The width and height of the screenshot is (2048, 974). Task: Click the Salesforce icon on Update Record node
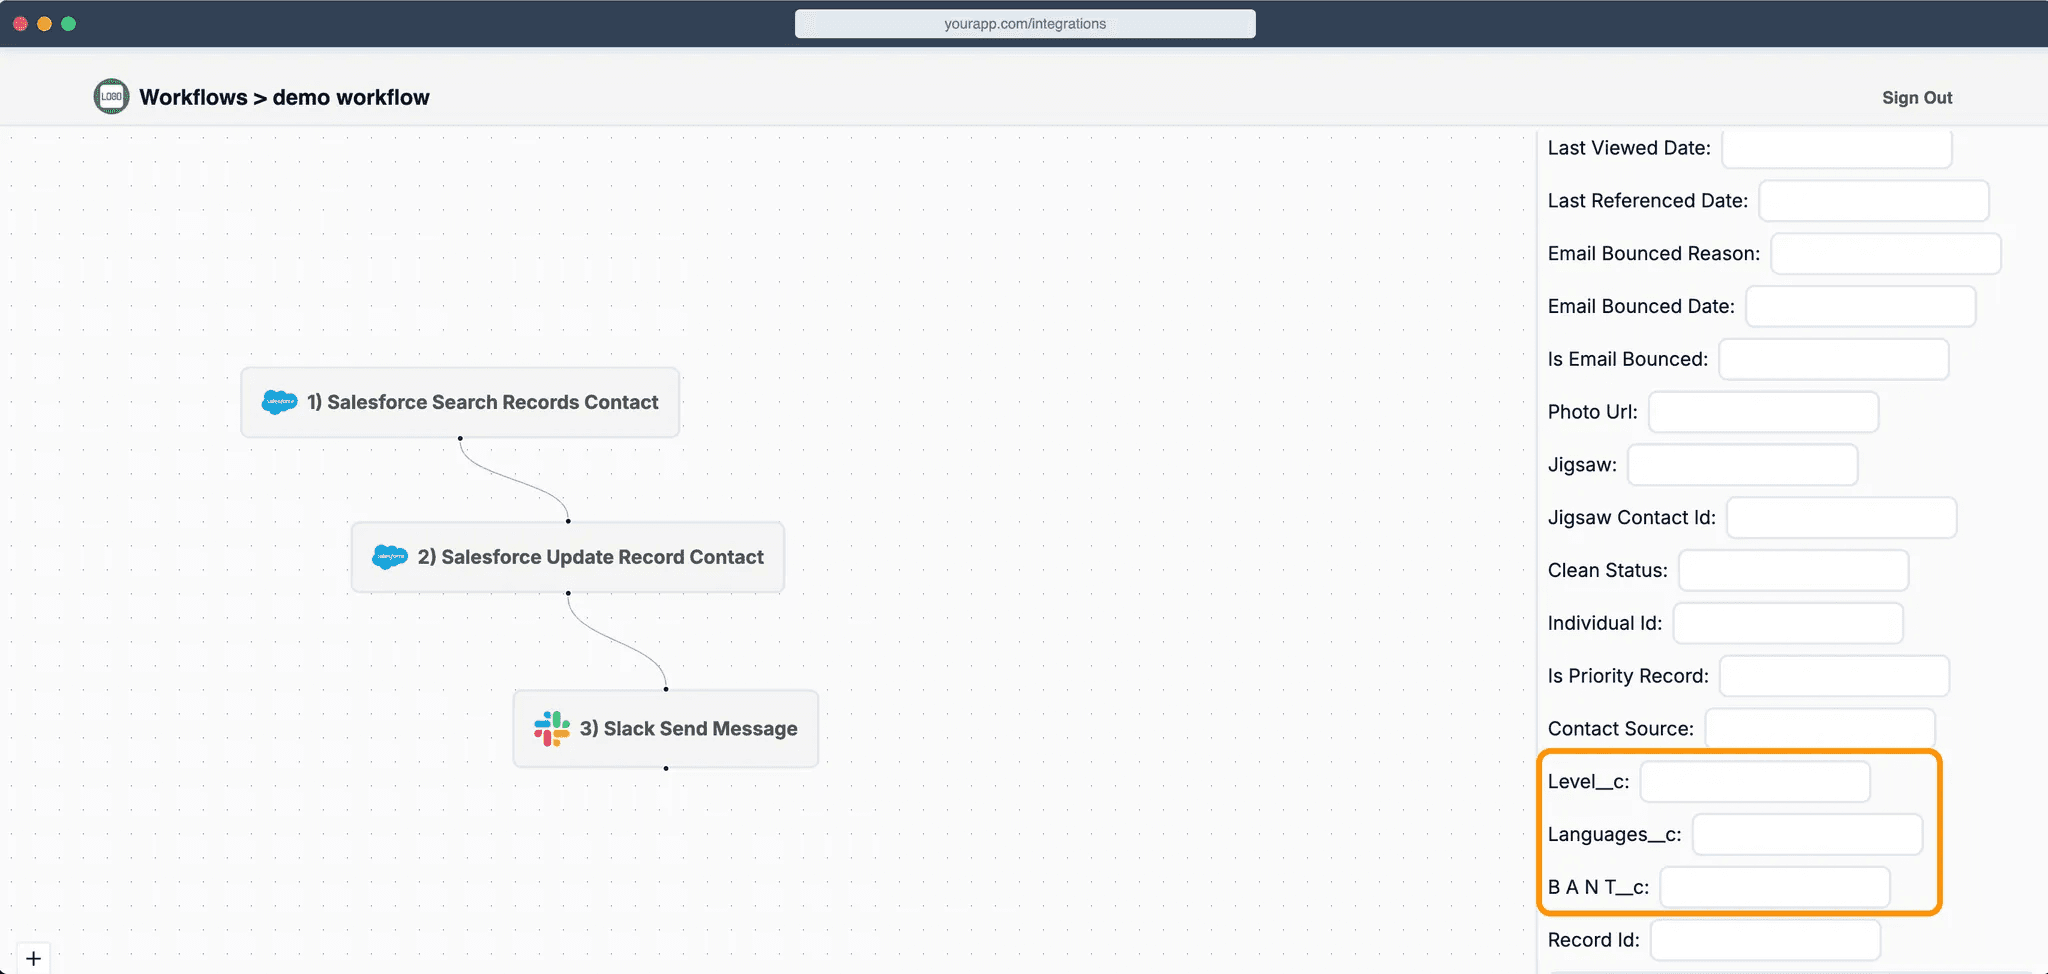pos(389,557)
